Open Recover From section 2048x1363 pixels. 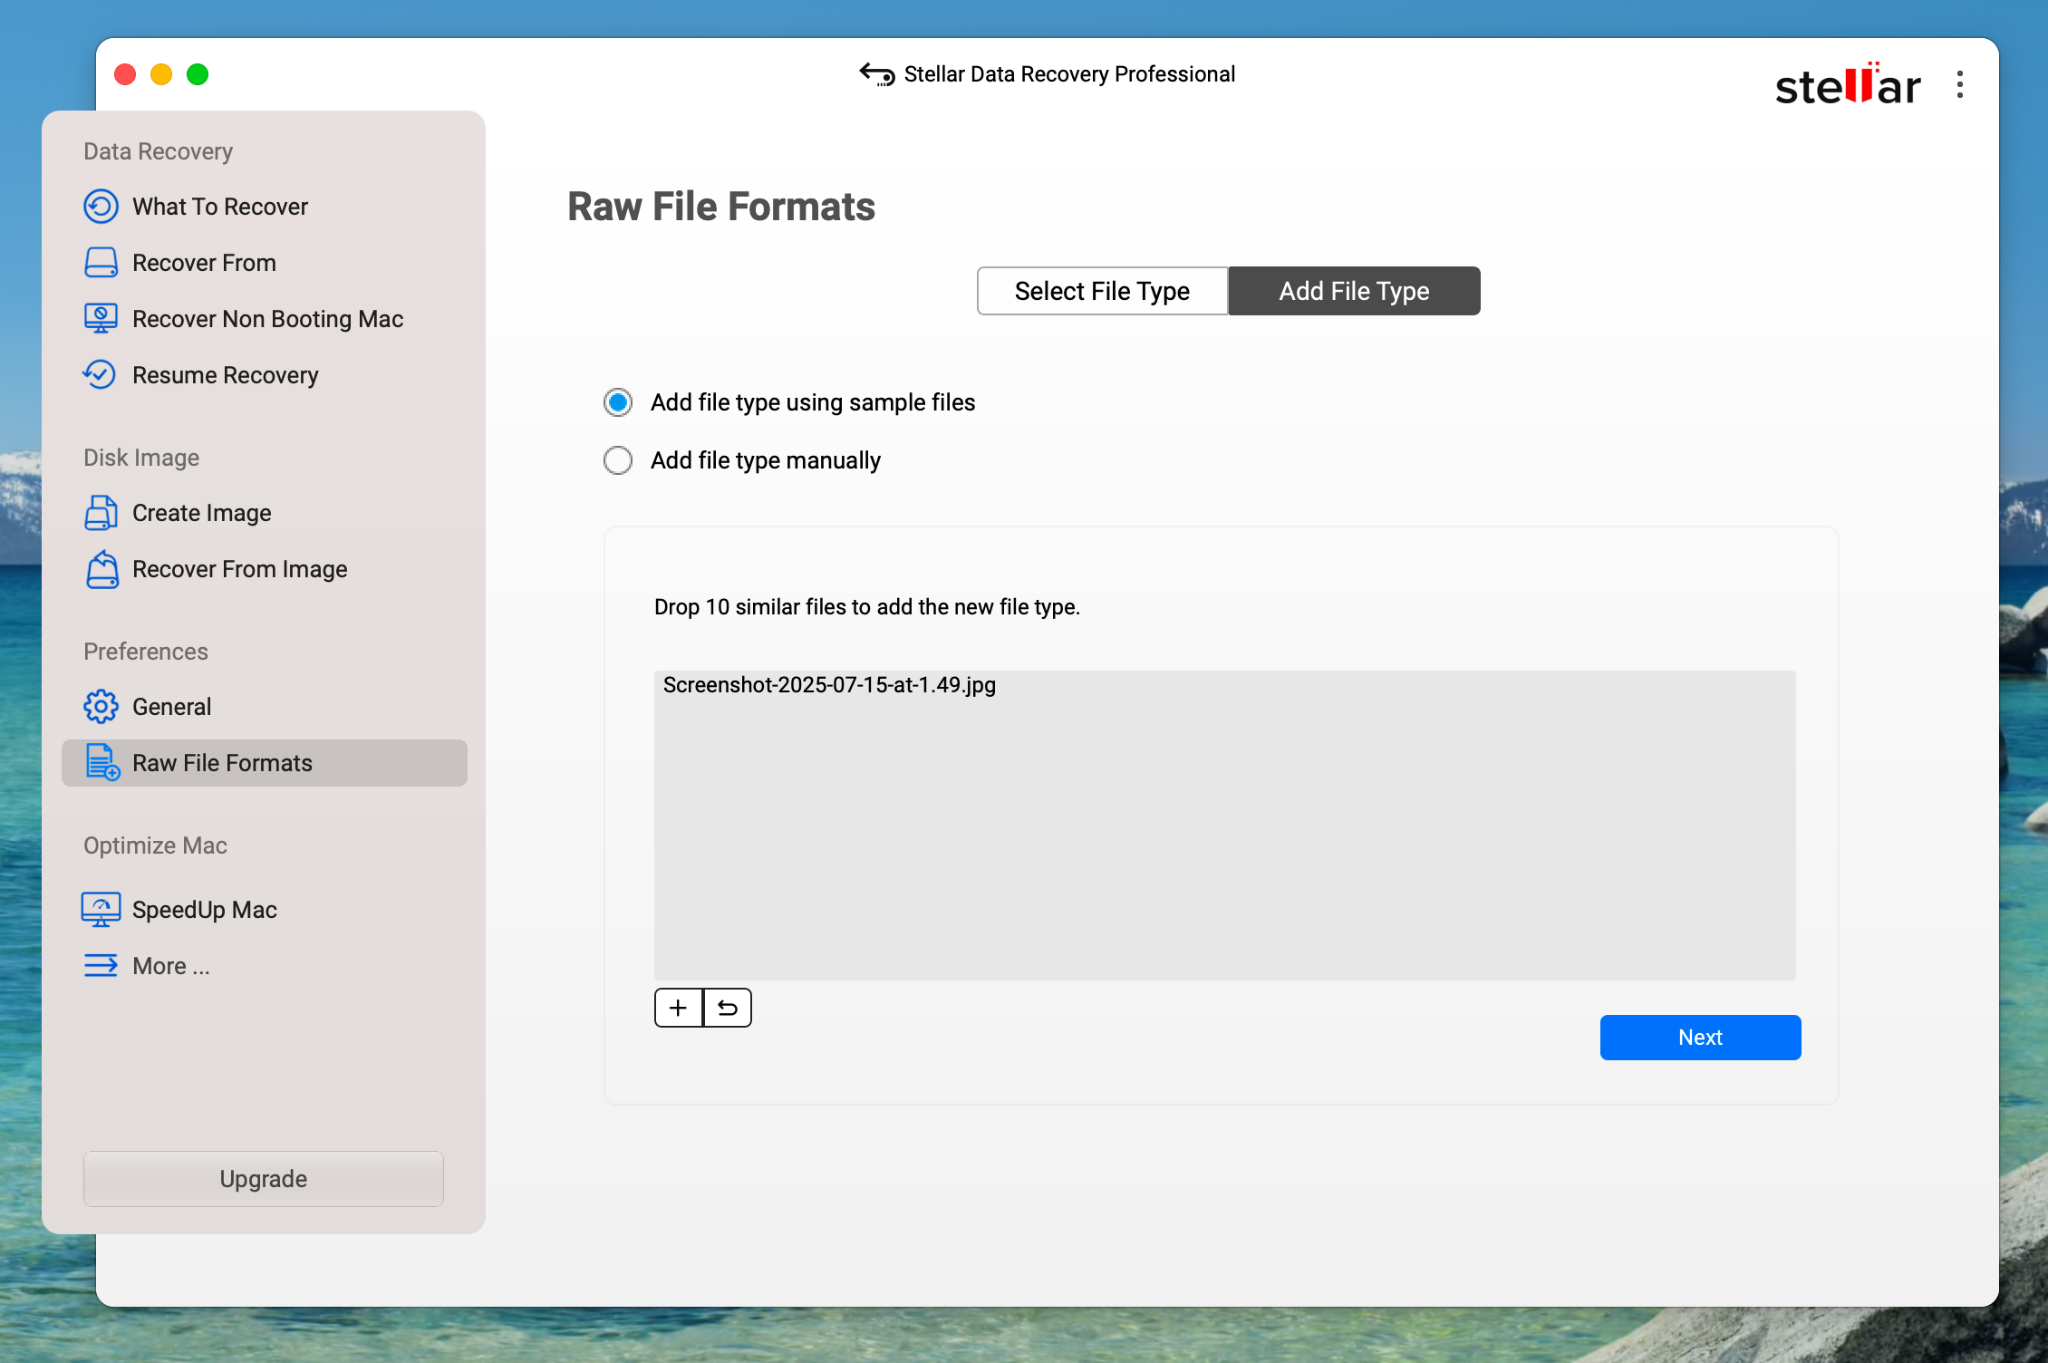pos(204,263)
